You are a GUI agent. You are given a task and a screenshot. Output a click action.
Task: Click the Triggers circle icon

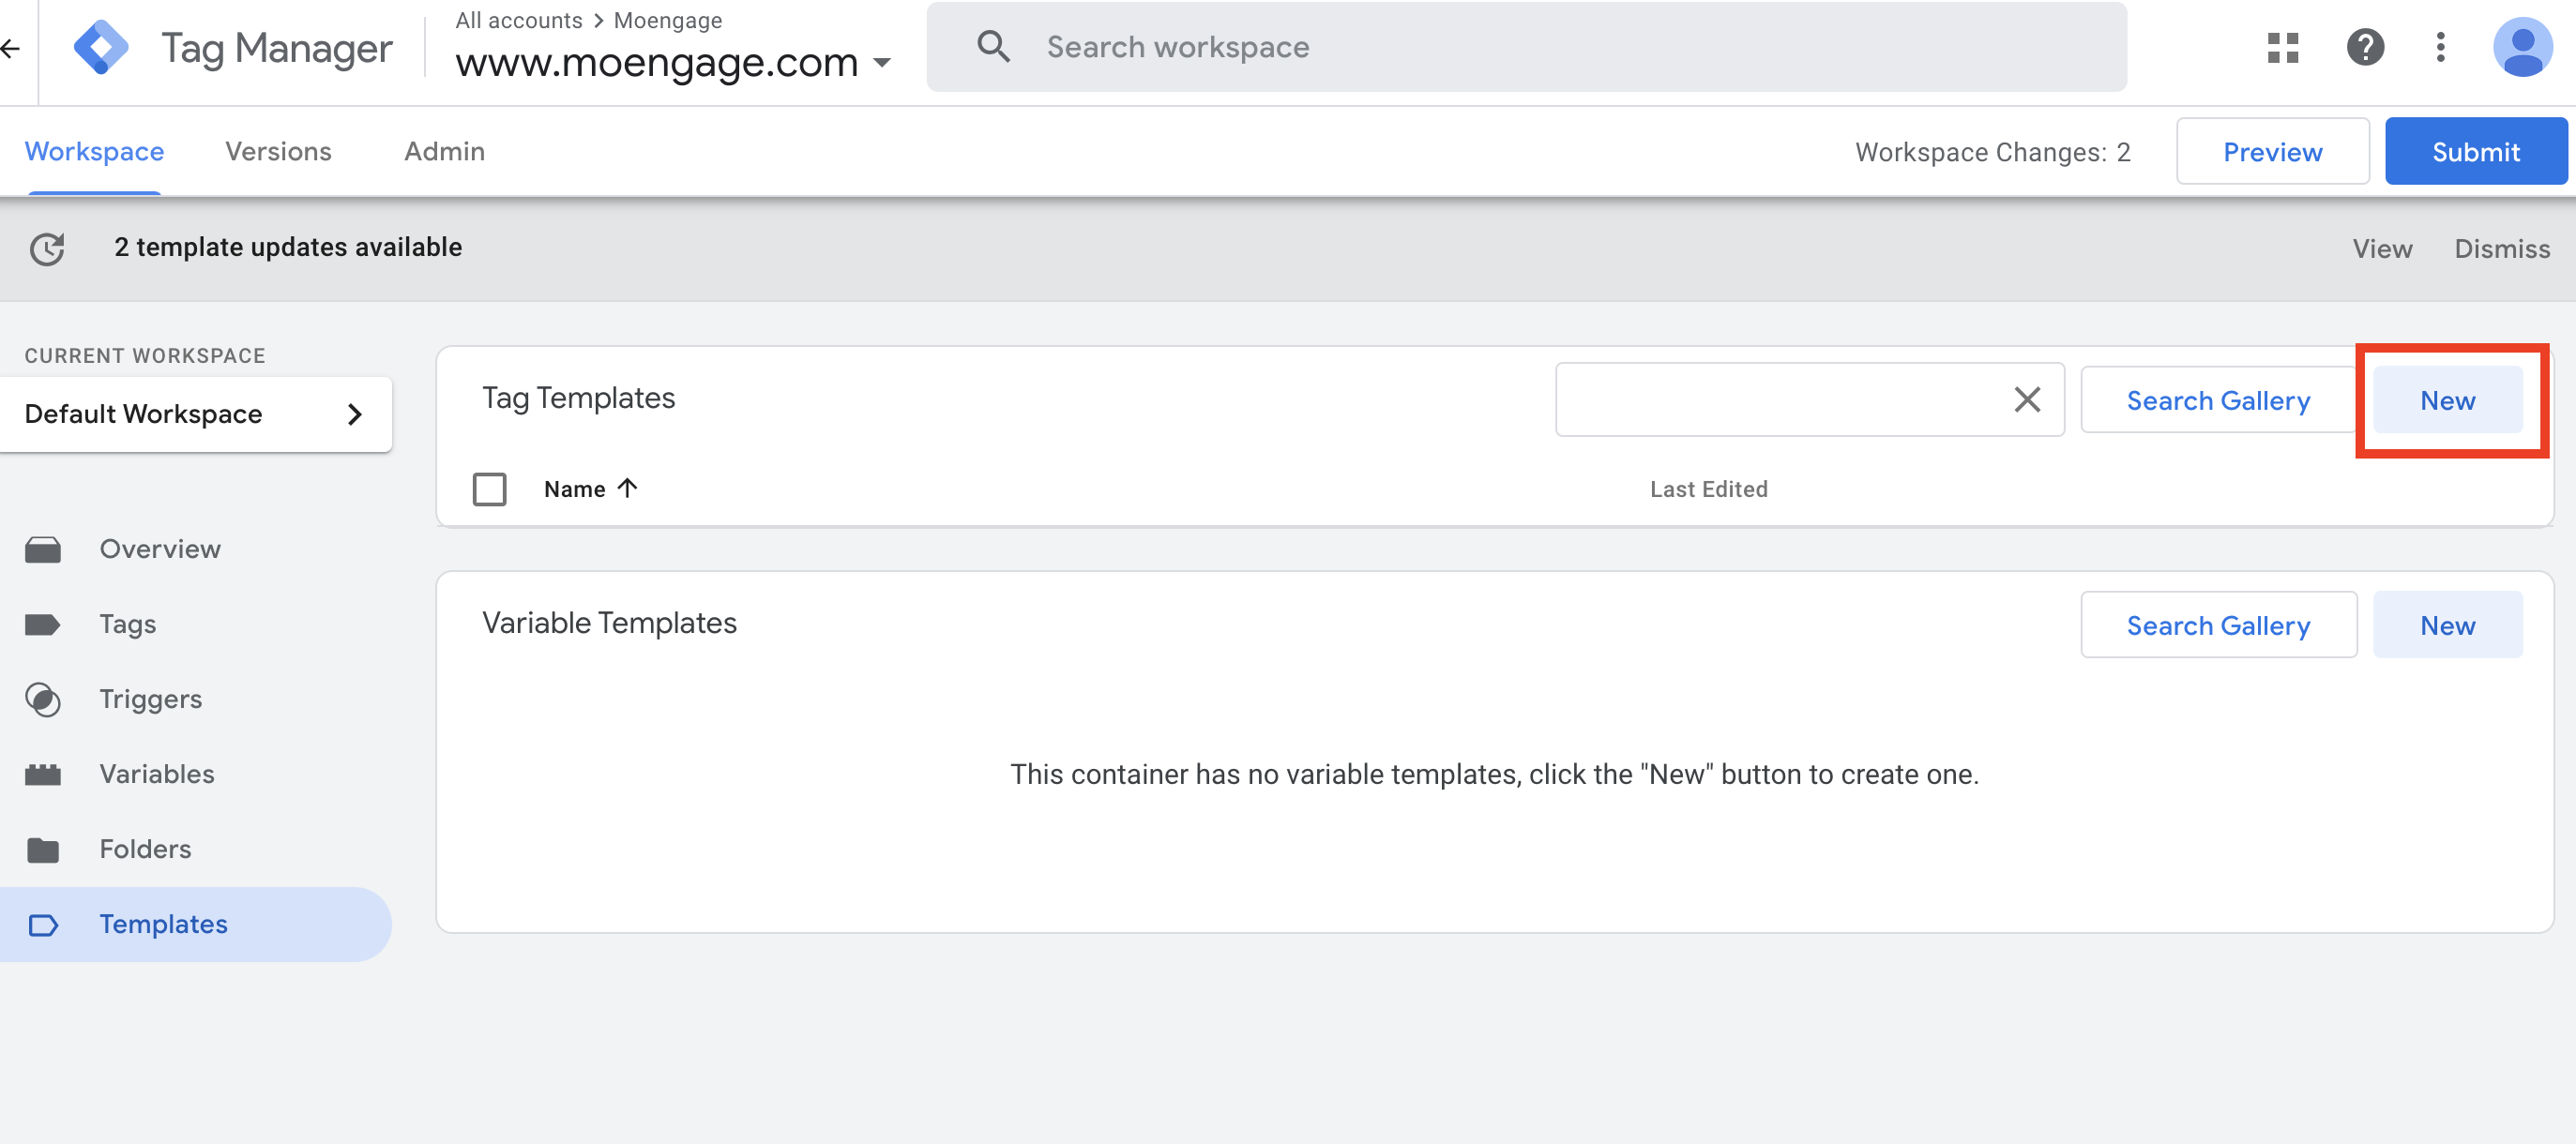[43, 699]
